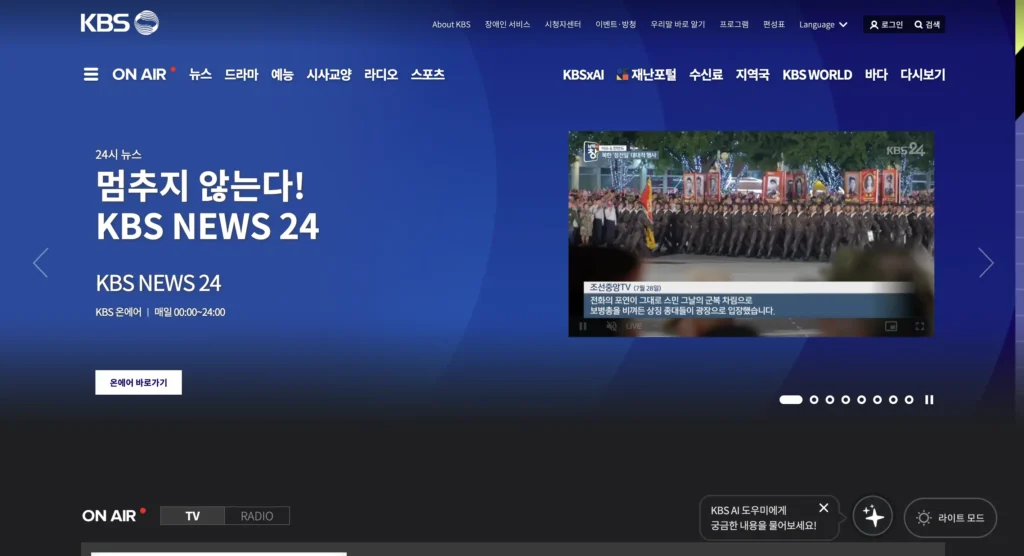This screenshot has height=556, width=1024.
Task: Open the 스포츠 menu
Action: pyautogui.click(x=427, y=74)
